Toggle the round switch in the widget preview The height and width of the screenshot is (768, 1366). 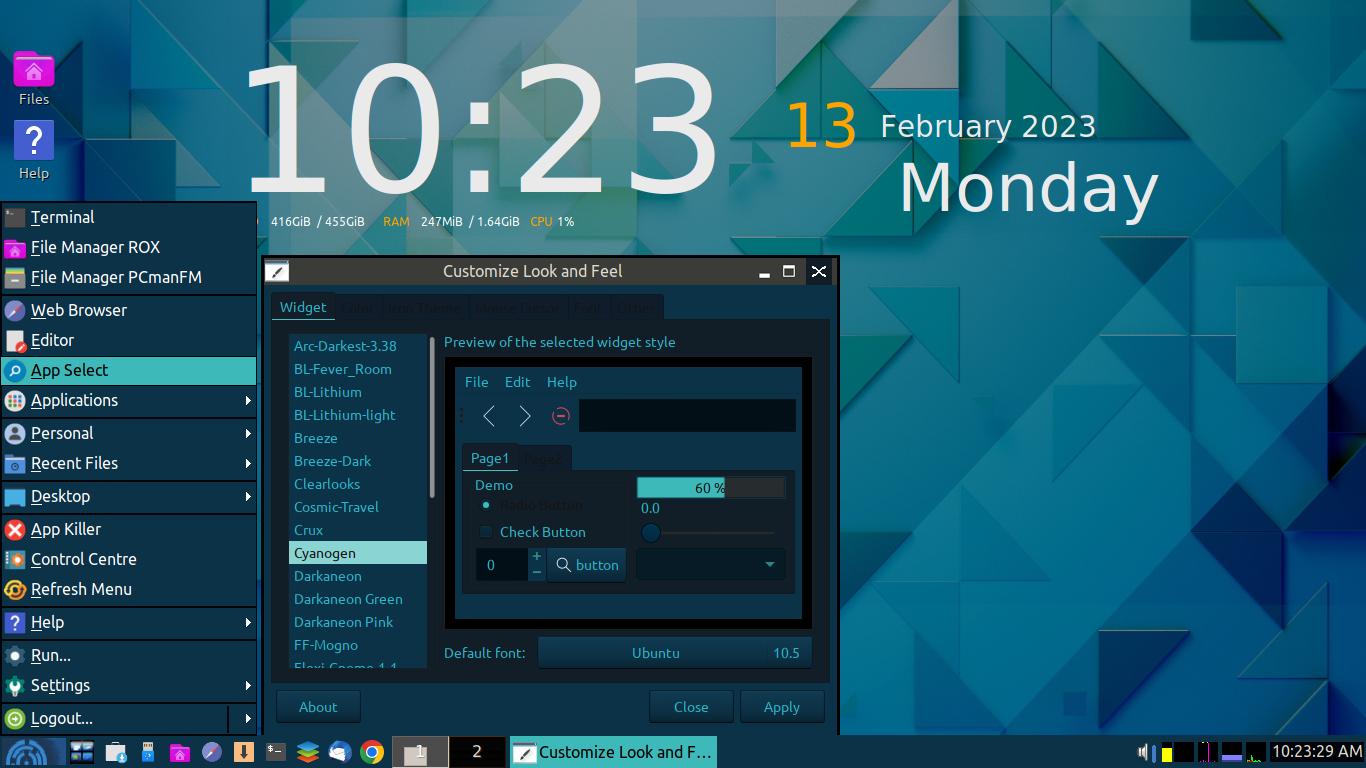pos(651,533)
